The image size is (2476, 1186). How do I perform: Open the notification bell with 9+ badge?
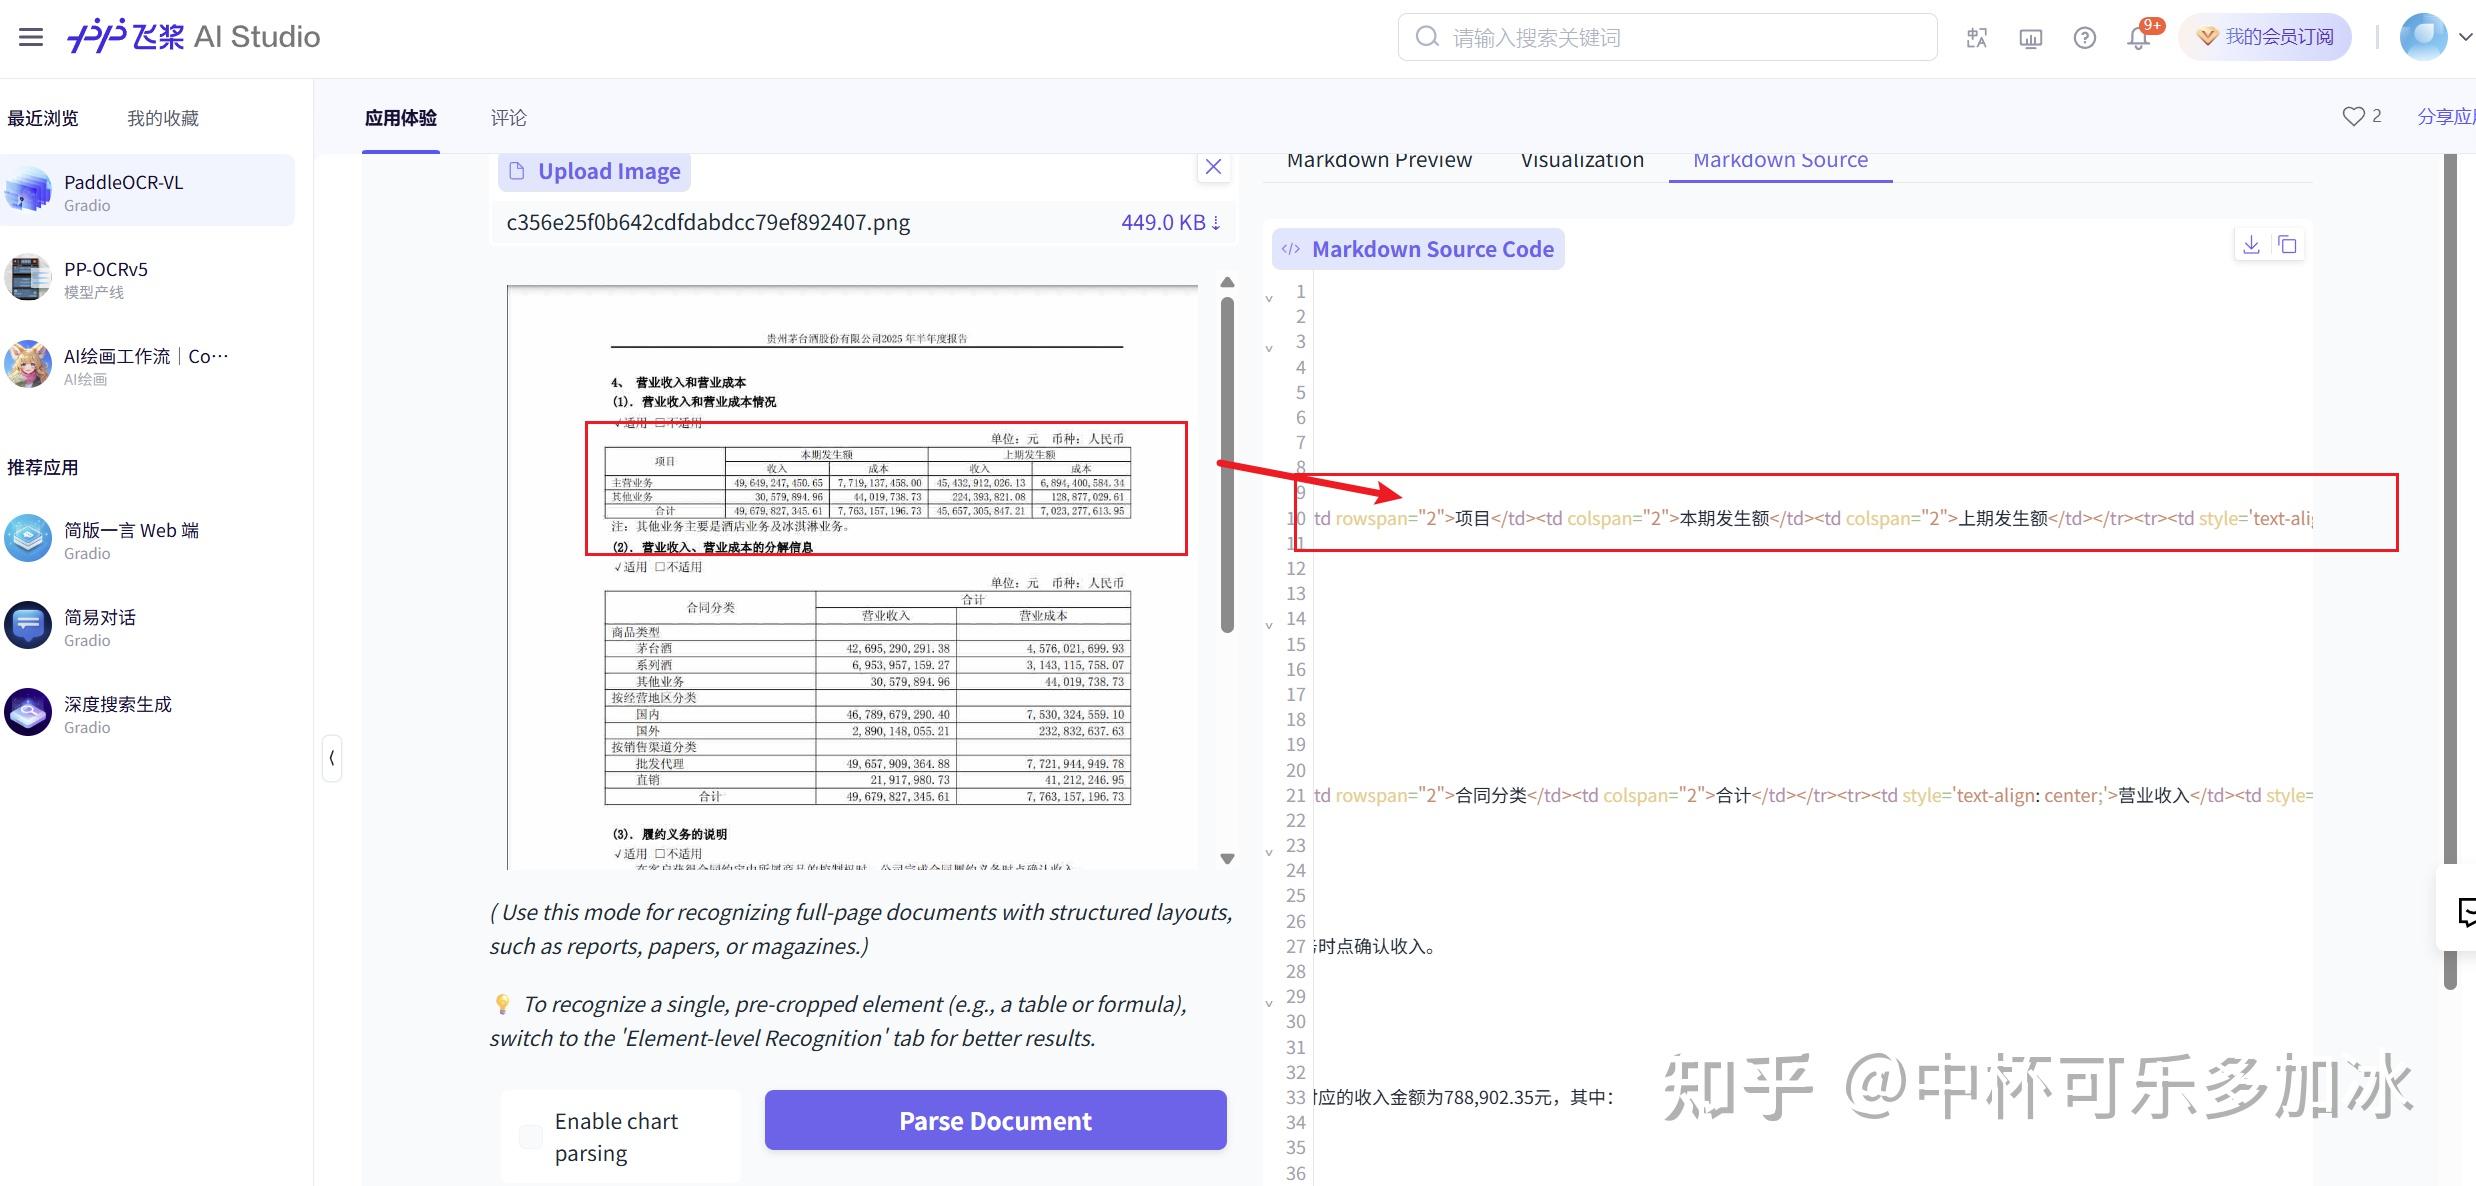point(2139,37)
